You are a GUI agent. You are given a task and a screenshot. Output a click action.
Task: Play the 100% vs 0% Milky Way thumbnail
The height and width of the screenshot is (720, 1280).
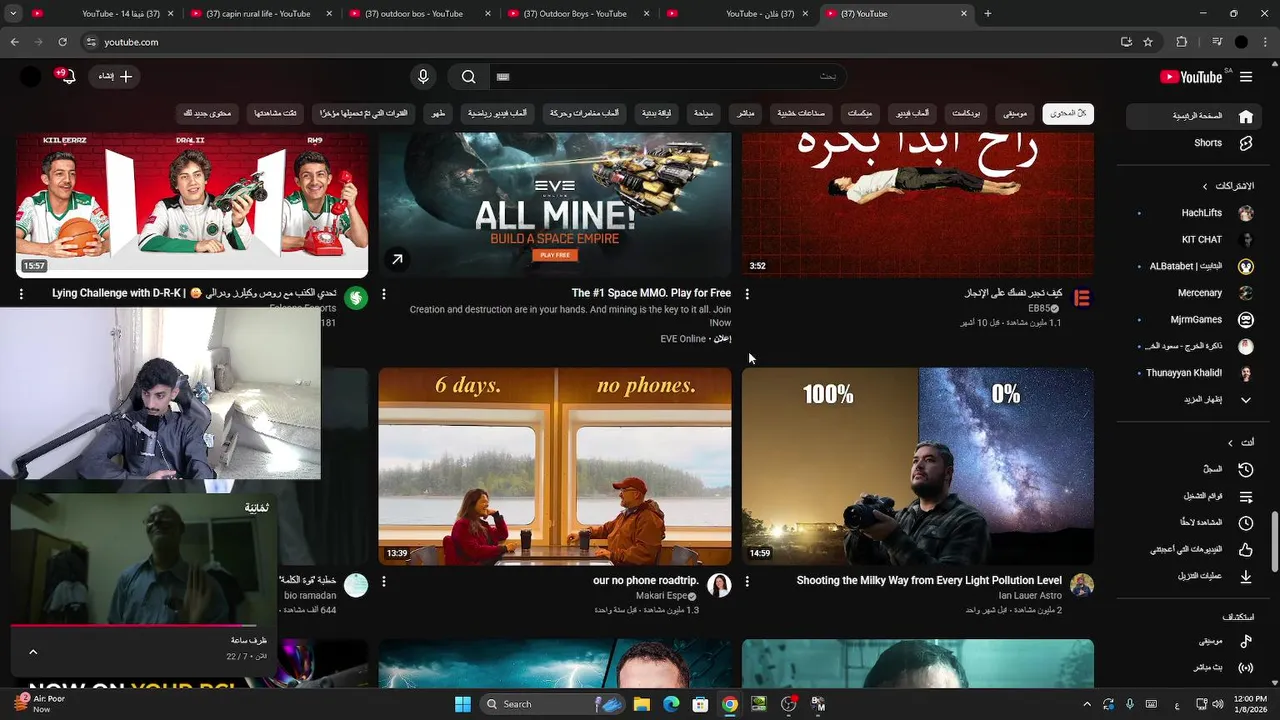point(918,467)
